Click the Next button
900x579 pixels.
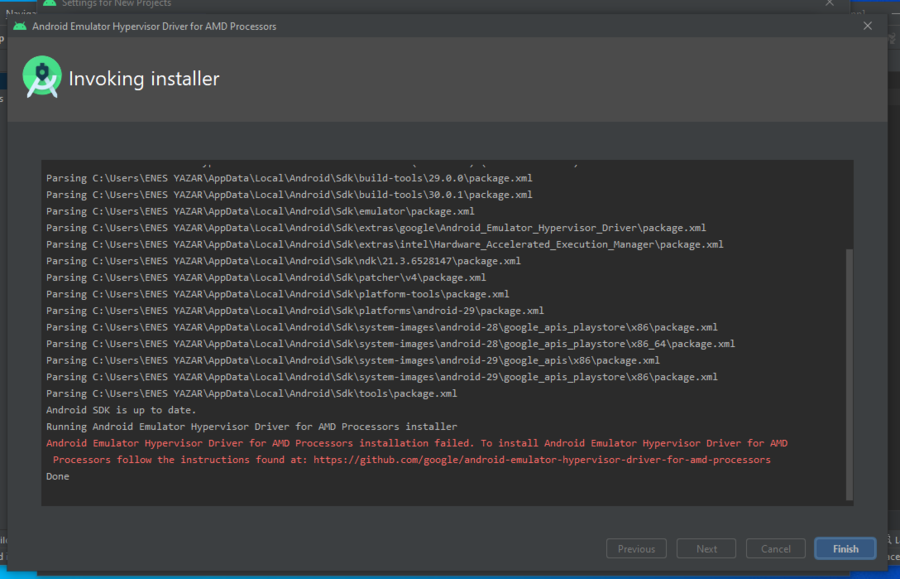click(706, 549)
